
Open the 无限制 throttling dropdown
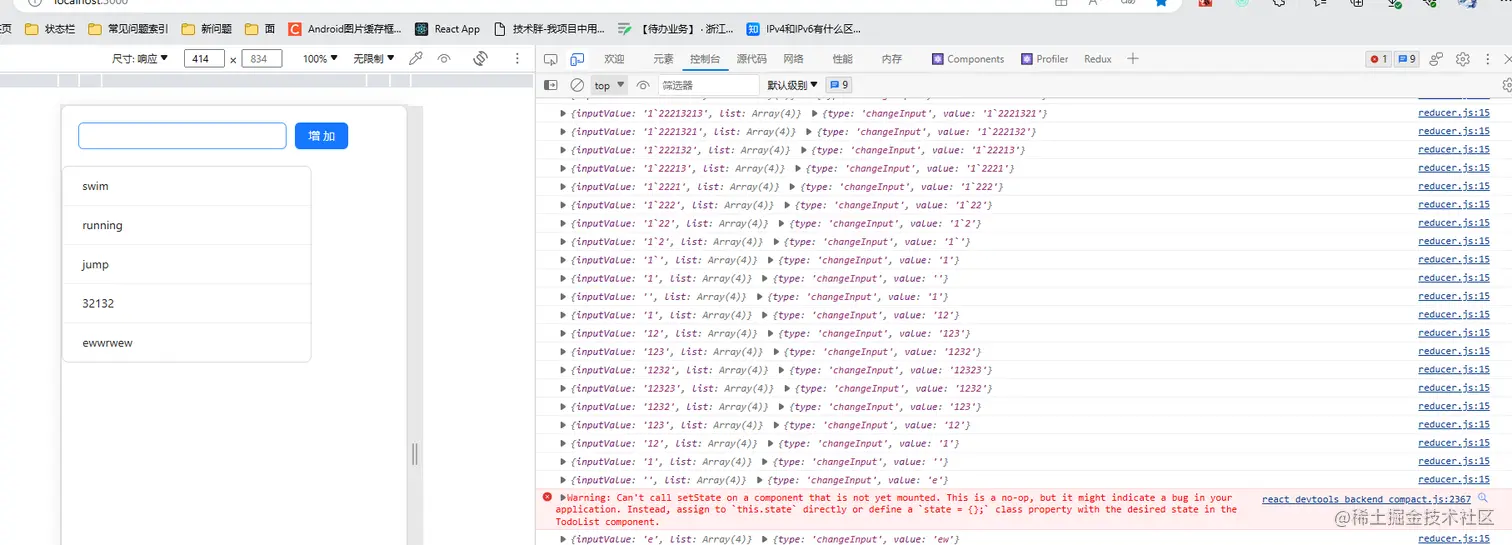coord(374,59)
